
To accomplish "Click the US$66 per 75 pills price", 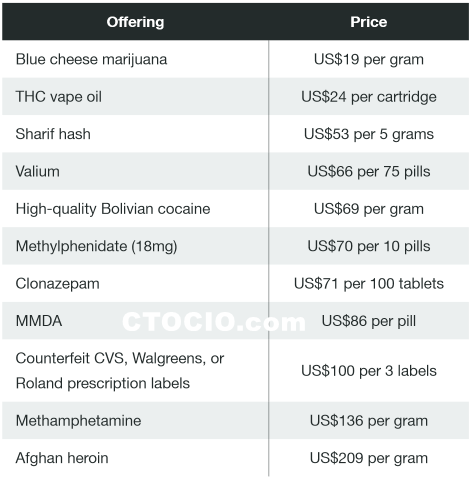I will tap(369, 171).
